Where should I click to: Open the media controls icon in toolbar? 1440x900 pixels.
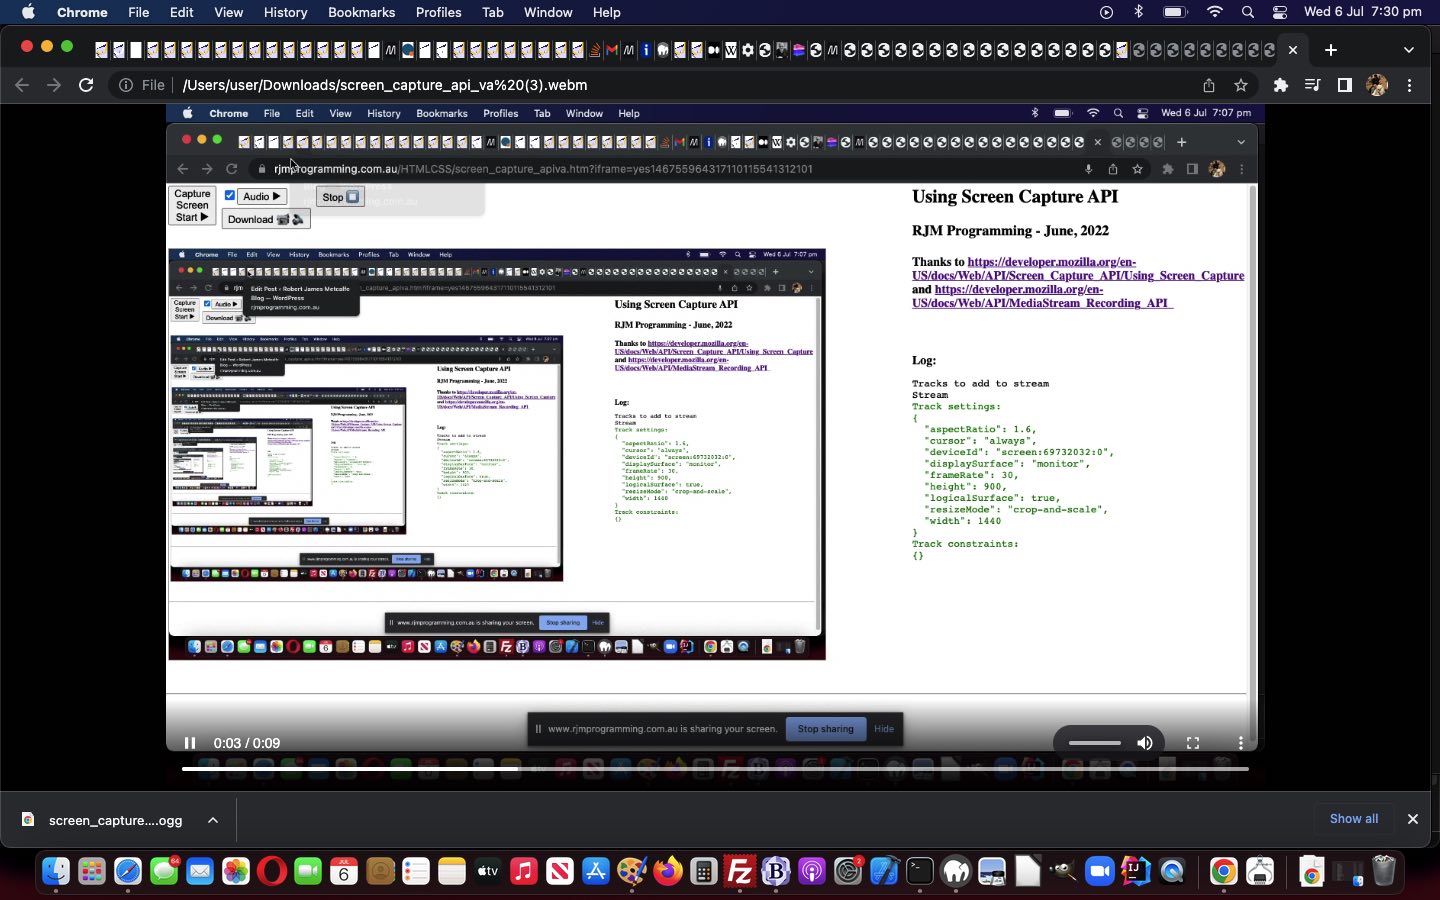(x=1312, y=85)
